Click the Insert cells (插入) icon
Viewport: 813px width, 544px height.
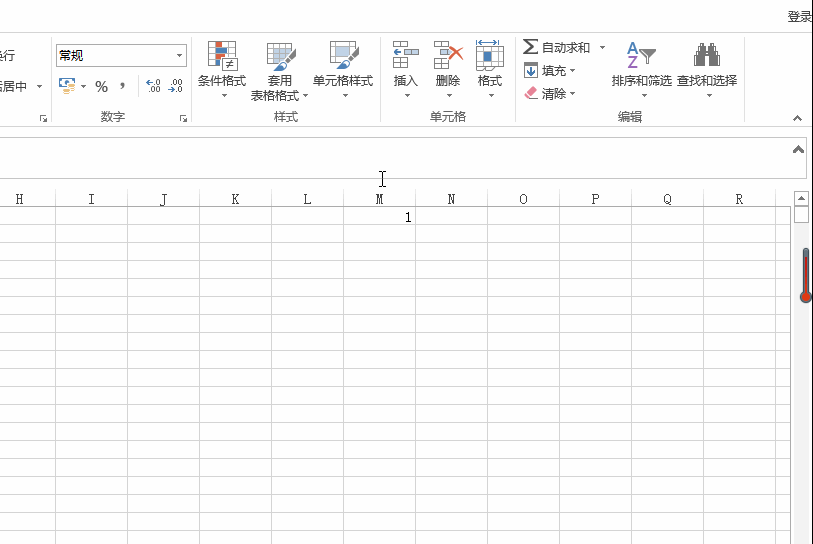[405, 55]
